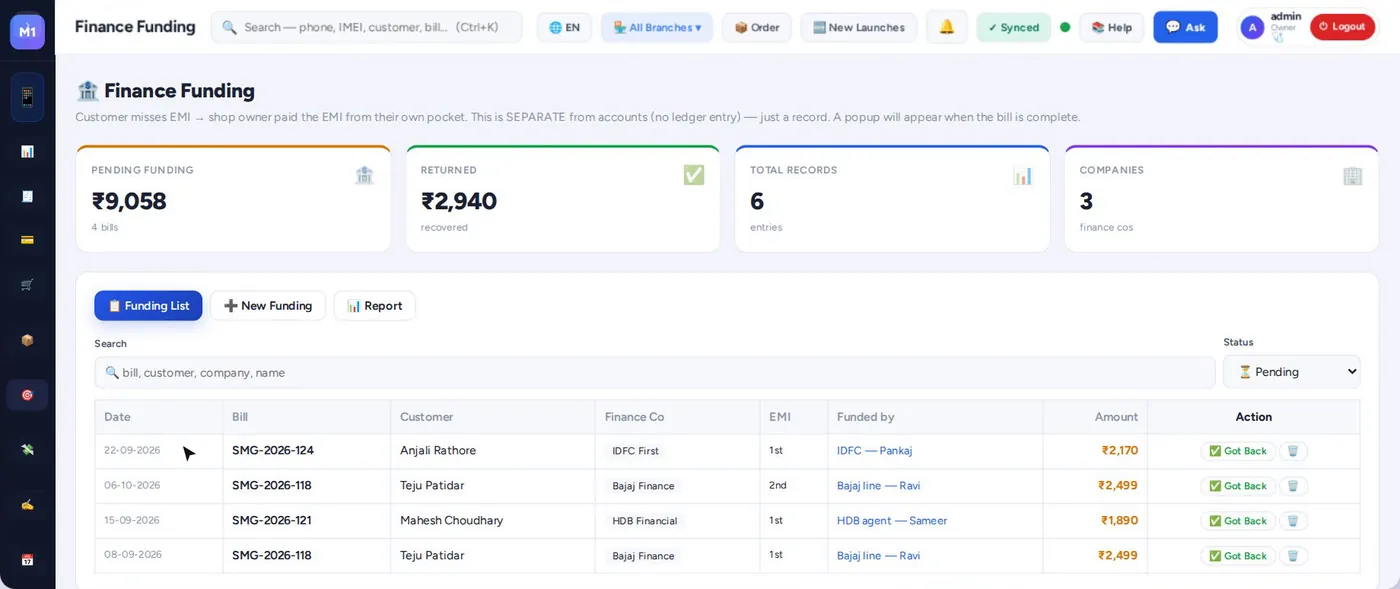
Task: Click the Synced status button
Action: coord(1013,27)
